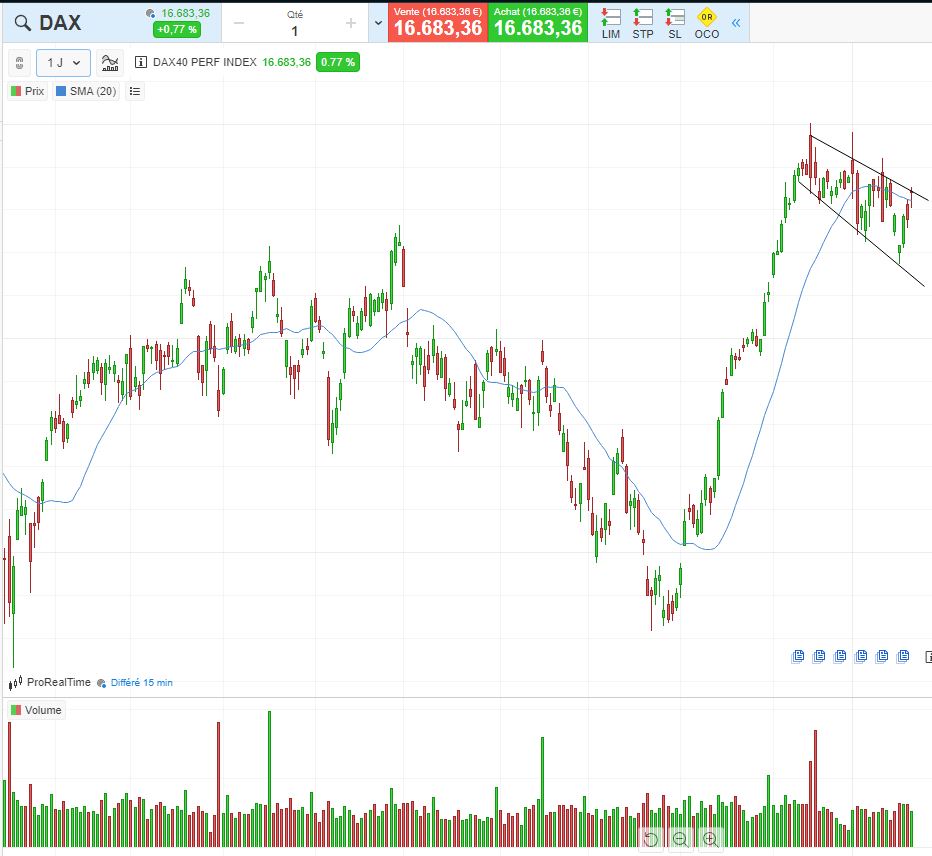Open the chart indicators icon

coord(110,63)
